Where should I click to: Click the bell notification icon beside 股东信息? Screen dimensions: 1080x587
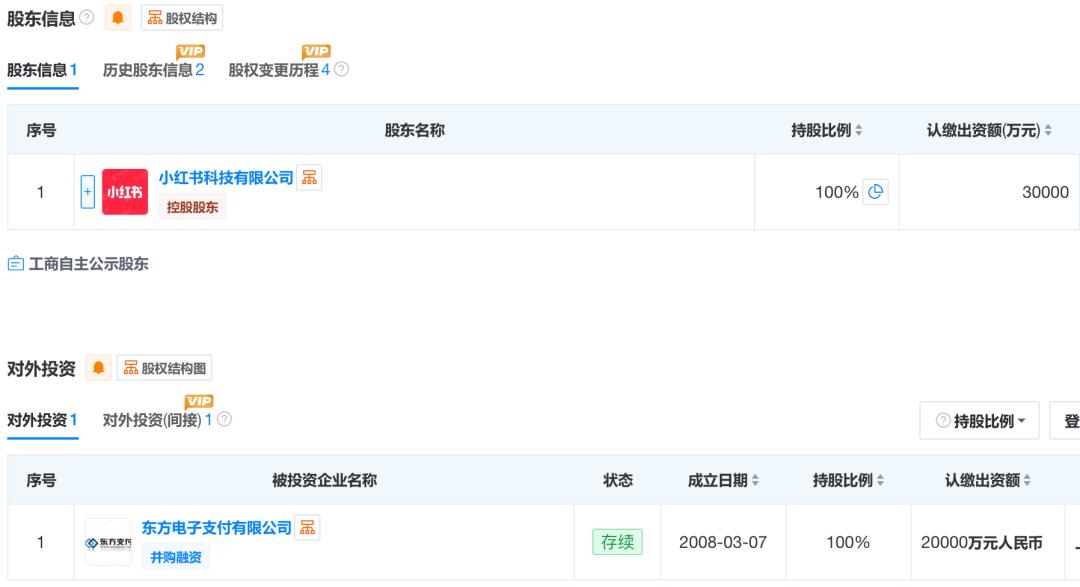point(118,16)
